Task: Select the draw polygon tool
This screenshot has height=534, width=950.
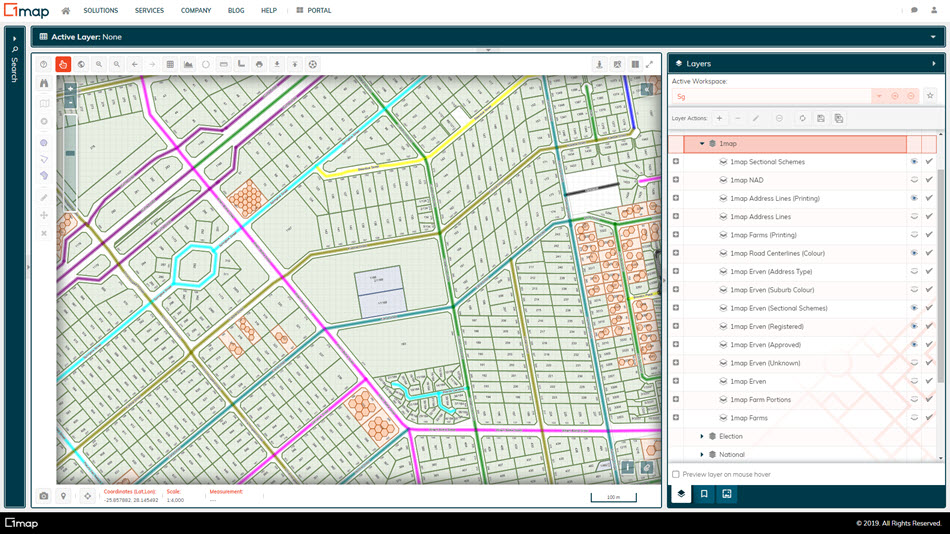Action: [44, 175]
